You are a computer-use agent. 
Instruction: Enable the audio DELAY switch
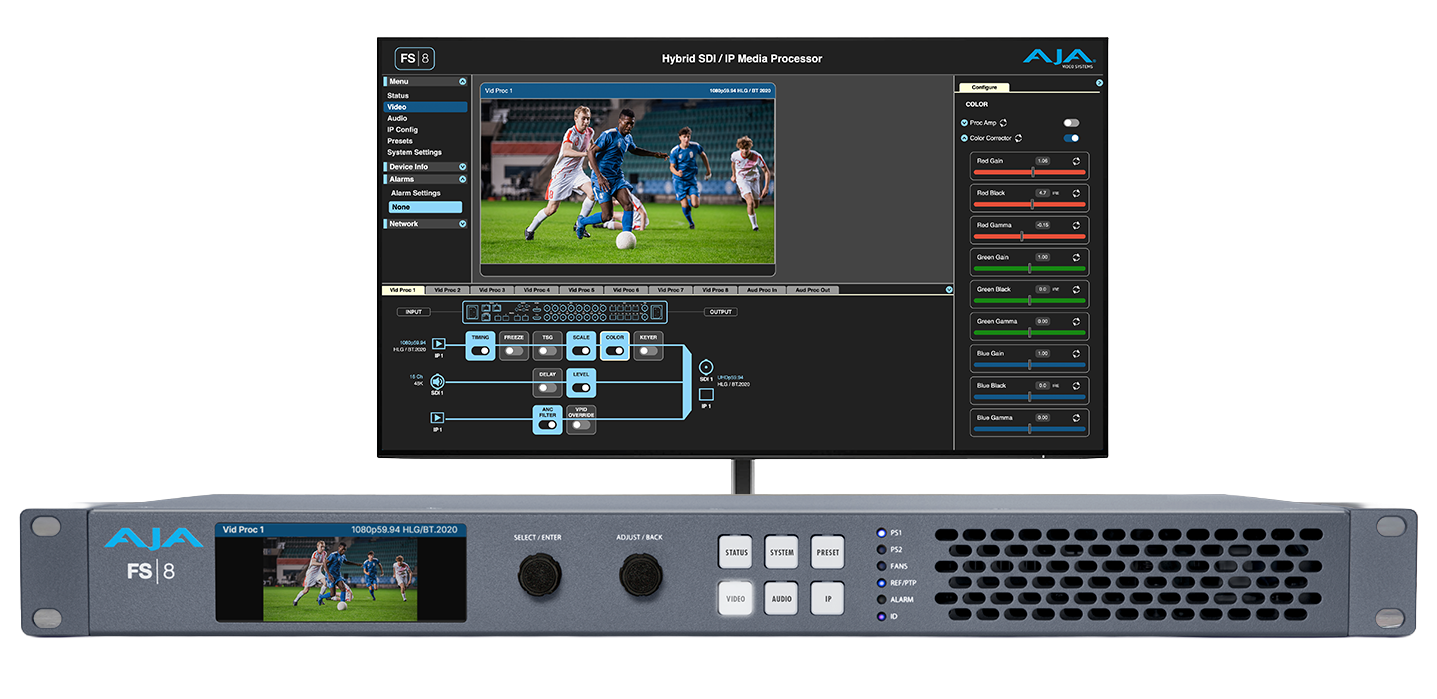coord(548,388)
